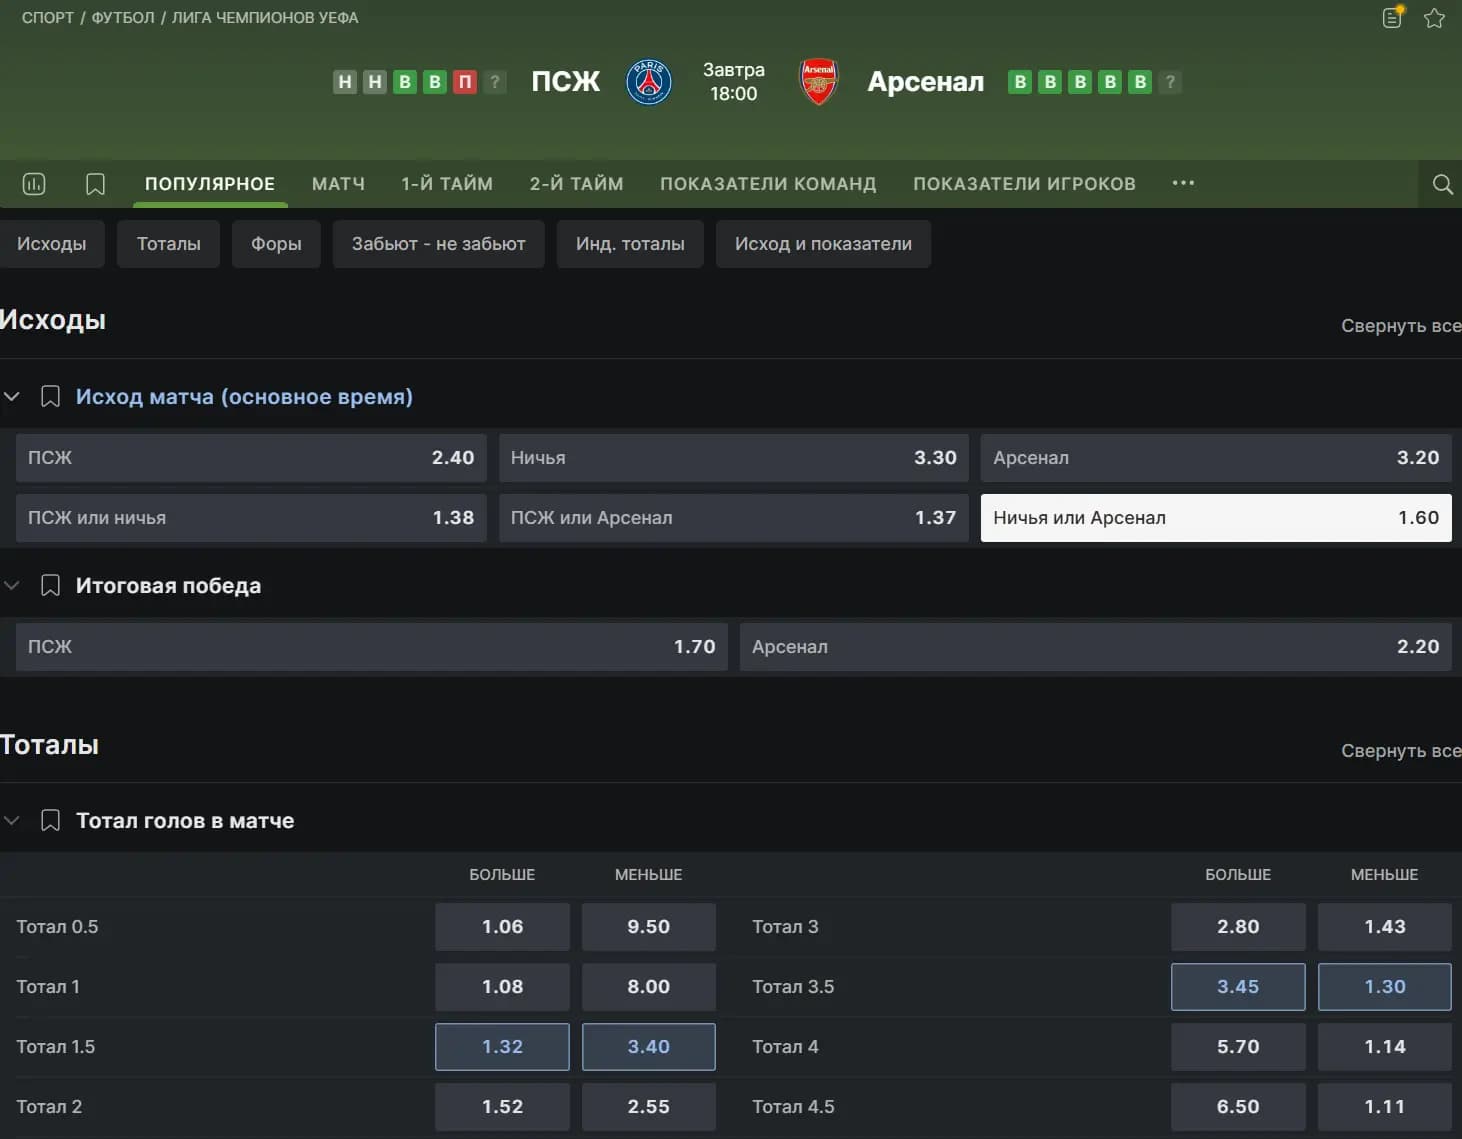Select Тотал 3.5 меньше 1.30
The image size is (1462, 1139).
[1385, 987]
